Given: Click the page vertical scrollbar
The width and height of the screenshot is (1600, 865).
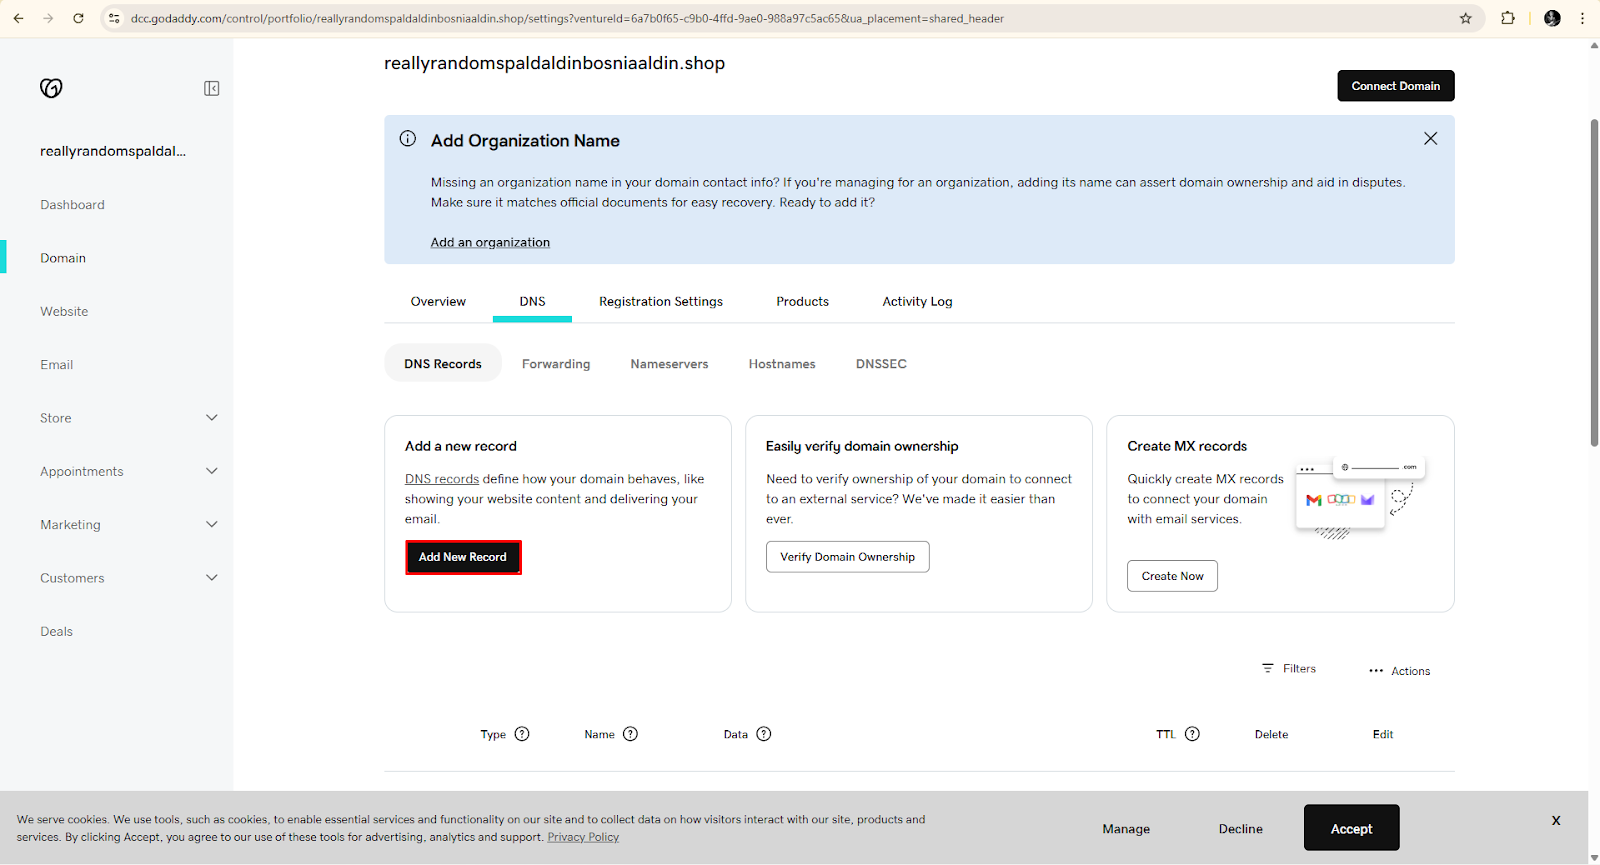Looking at the screenshot, I should tap(1594, 282).
